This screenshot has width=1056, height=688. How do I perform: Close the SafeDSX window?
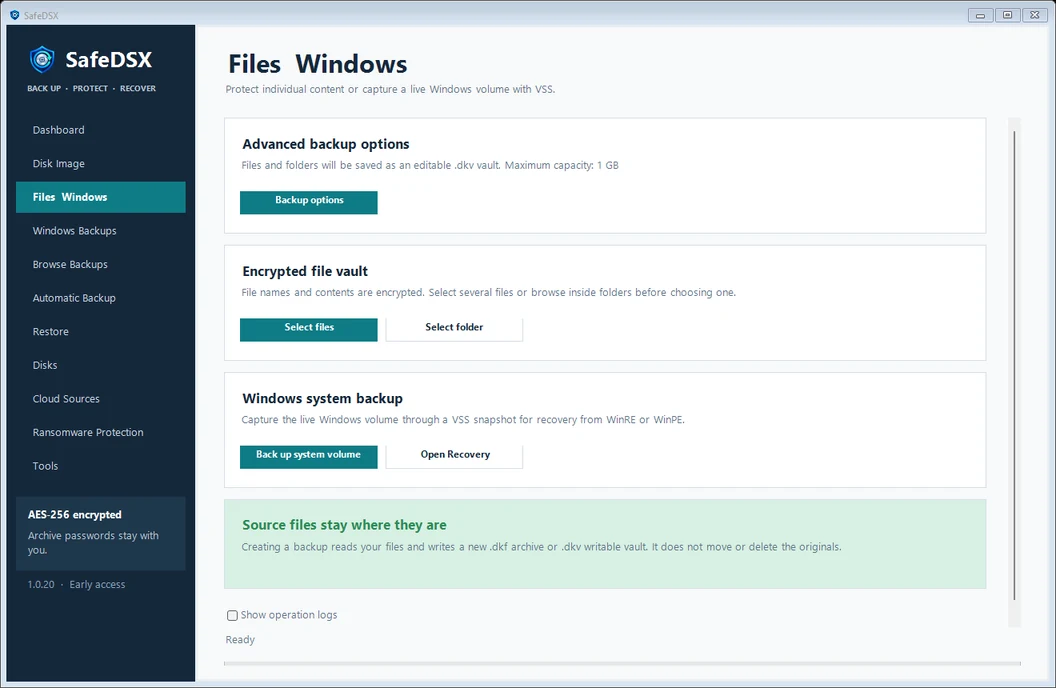point(1034,15)
